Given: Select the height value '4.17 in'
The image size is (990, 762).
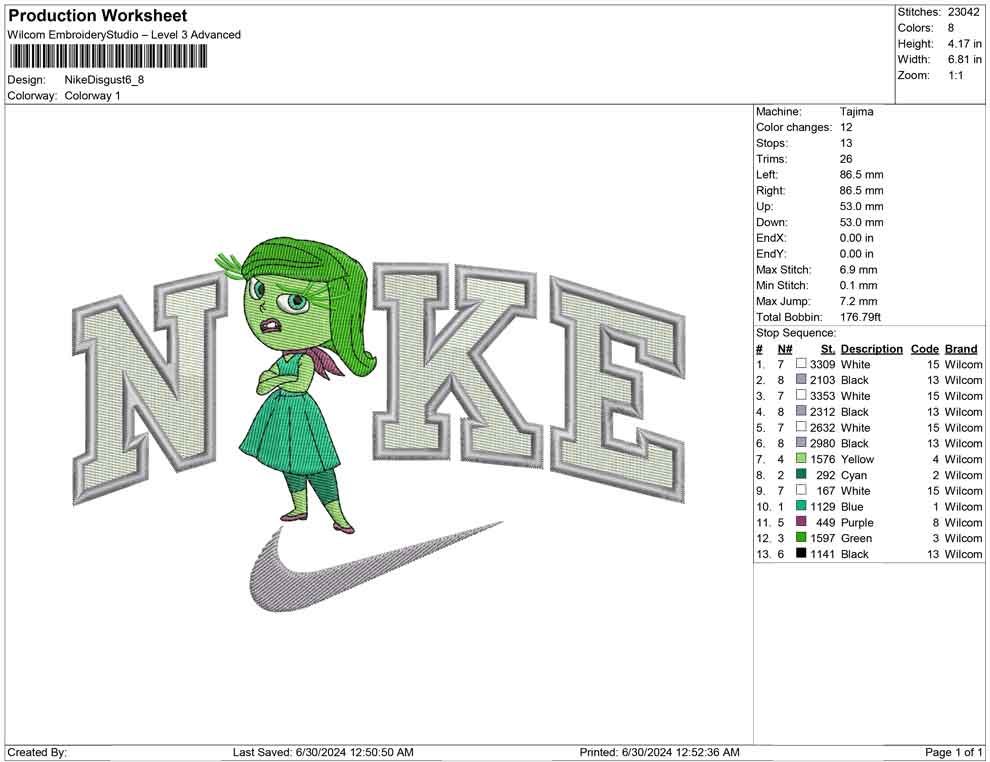Looking at the screenshot, I should coord(964,44).
